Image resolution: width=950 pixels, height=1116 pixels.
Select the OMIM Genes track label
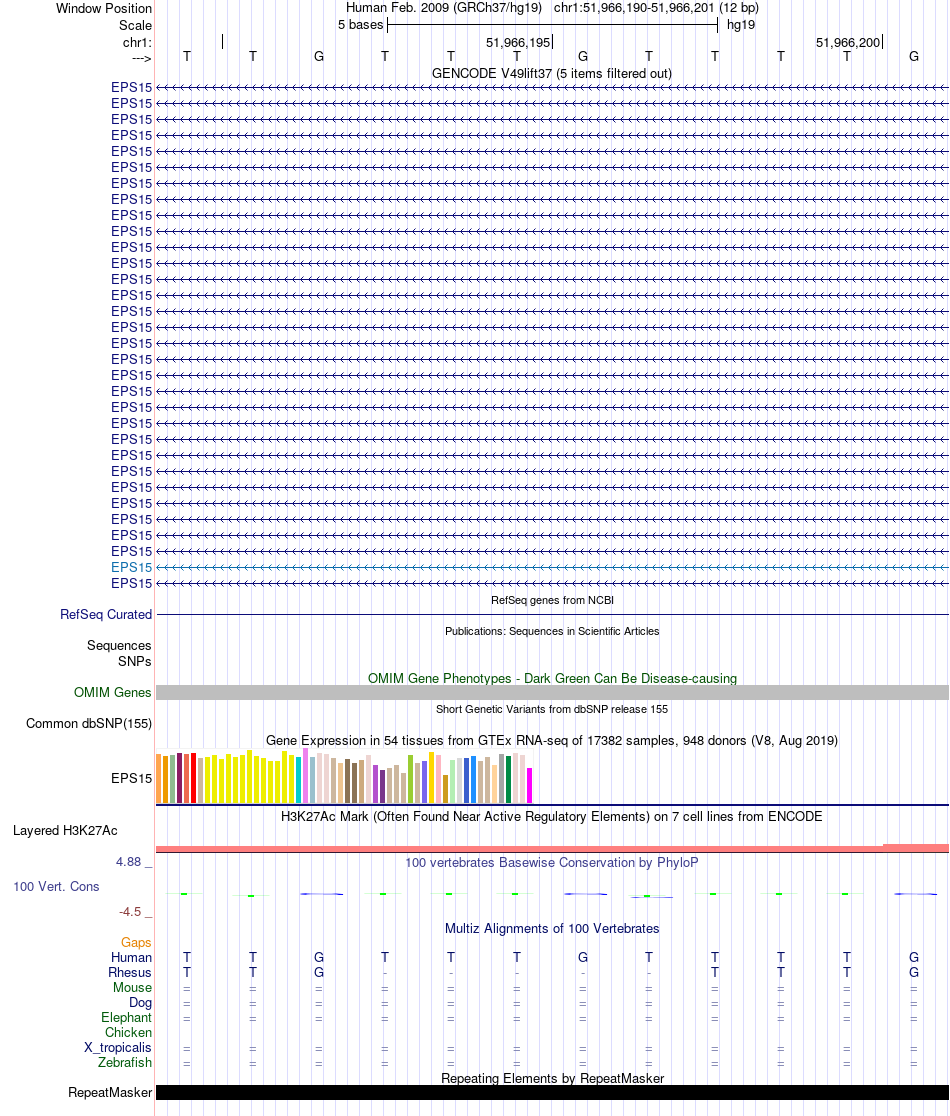point(112,693)
